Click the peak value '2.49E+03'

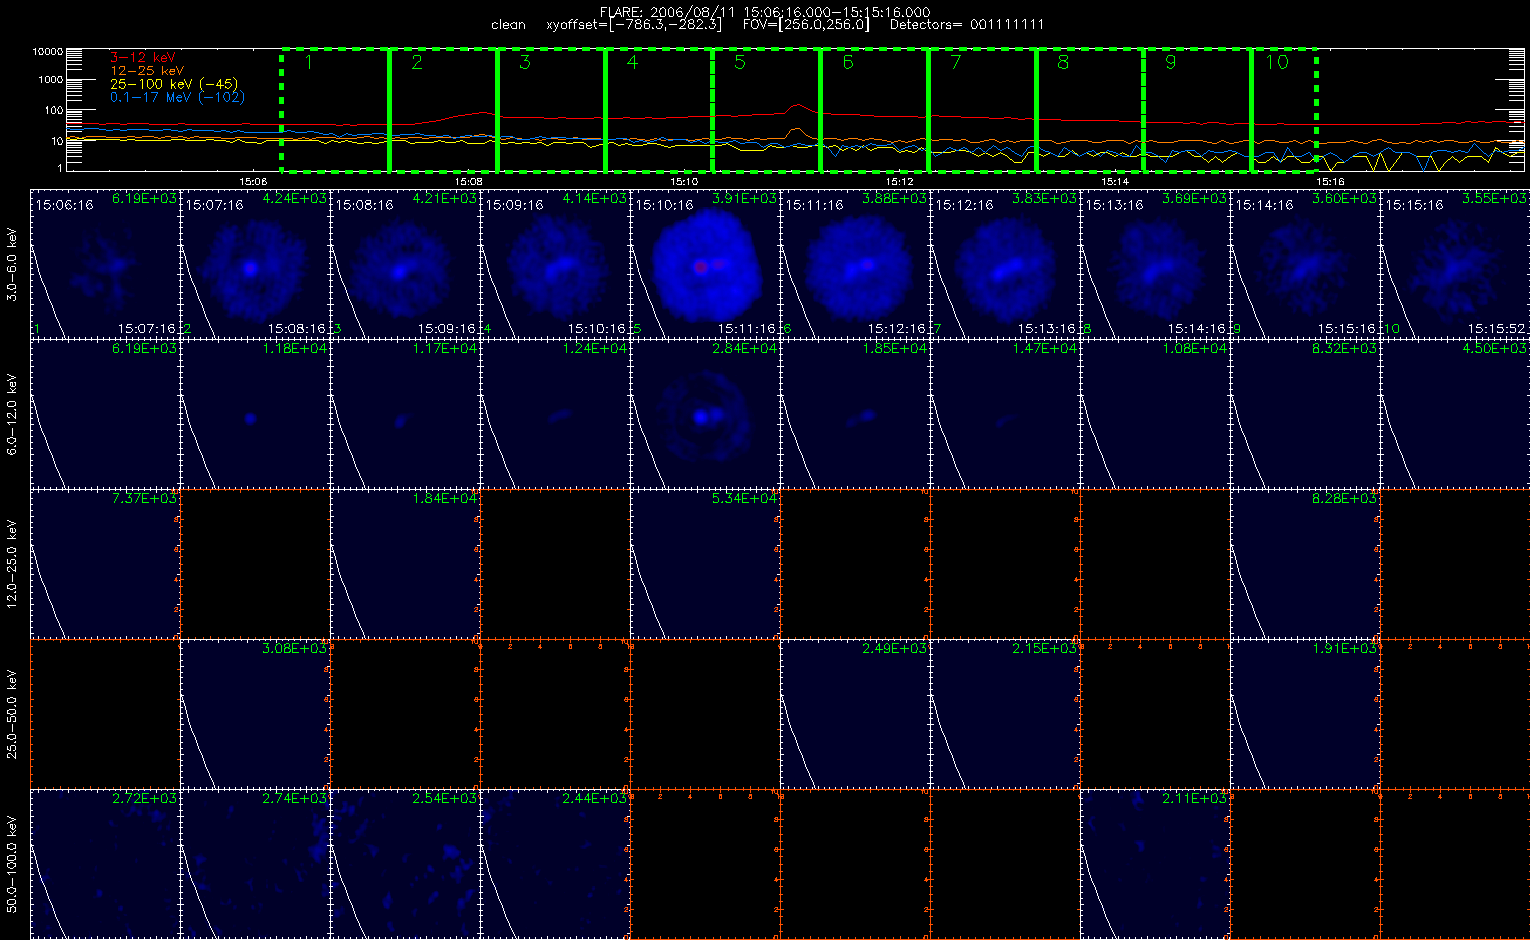895,649
